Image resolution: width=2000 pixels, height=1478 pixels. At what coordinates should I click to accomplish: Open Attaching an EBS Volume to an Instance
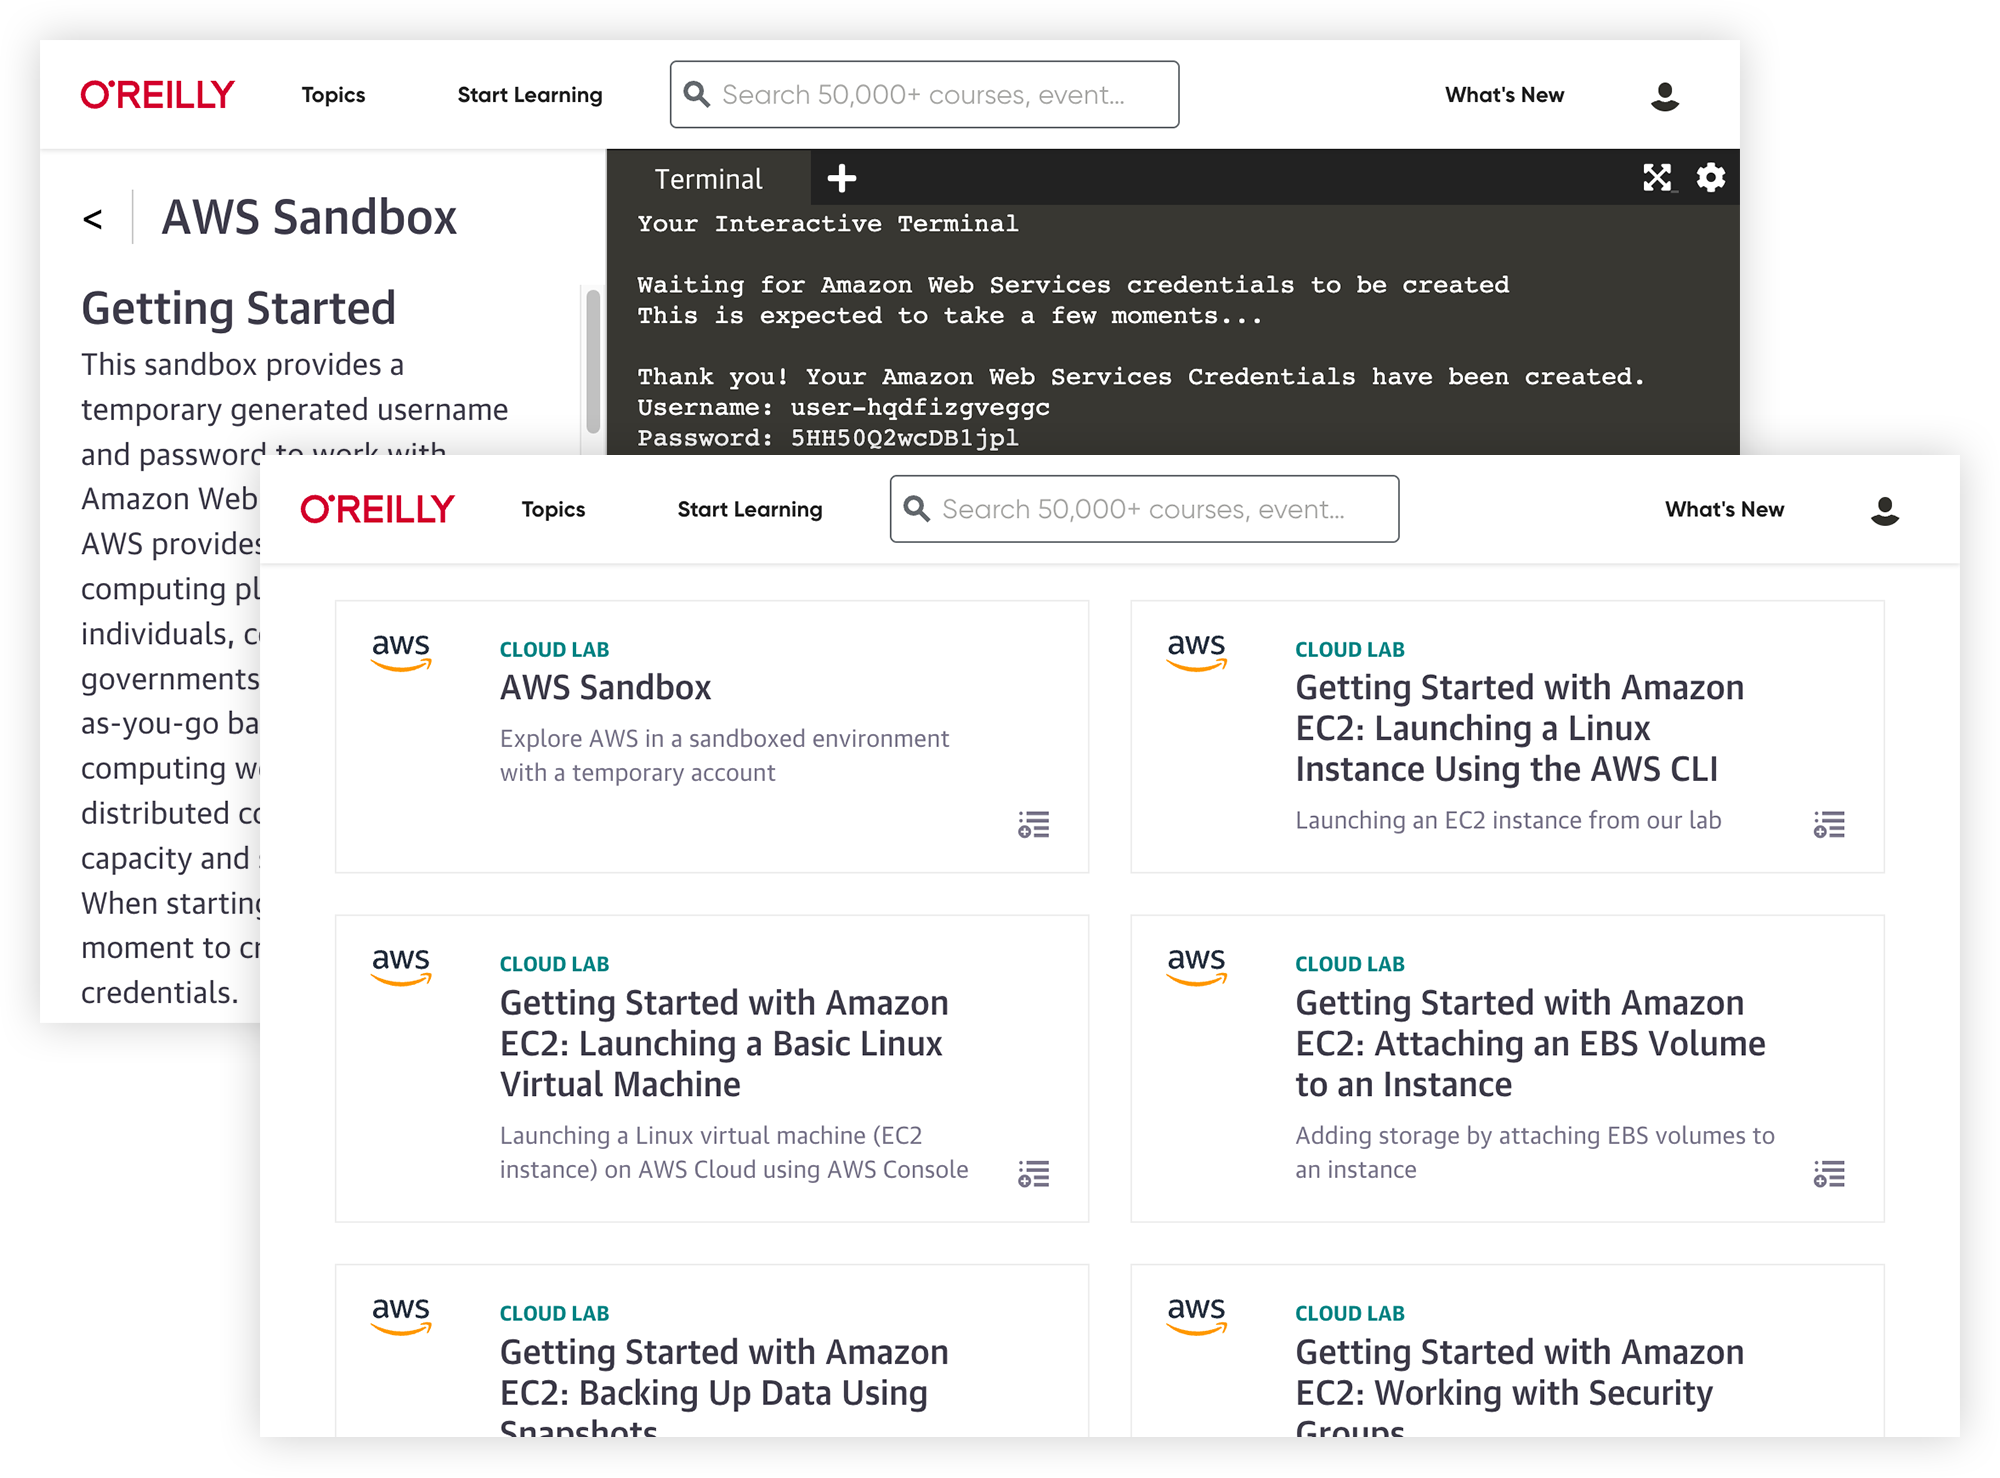coord(1530,1043)
